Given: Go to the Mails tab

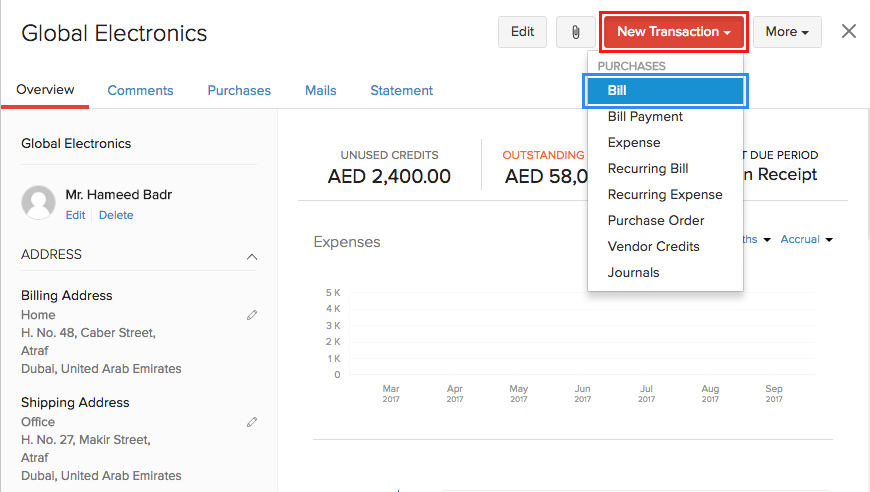Looking at the screenshot, I should coord(320,91).
